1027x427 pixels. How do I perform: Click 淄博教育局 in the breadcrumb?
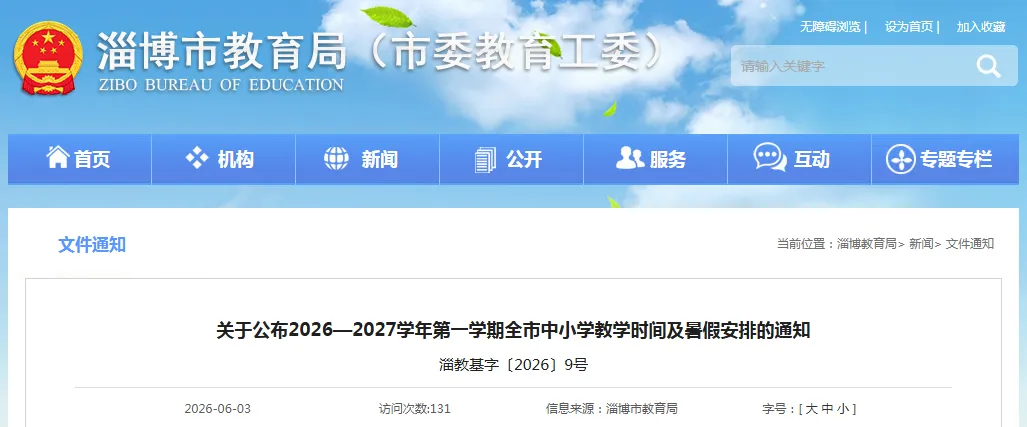[x=867, y=244]
